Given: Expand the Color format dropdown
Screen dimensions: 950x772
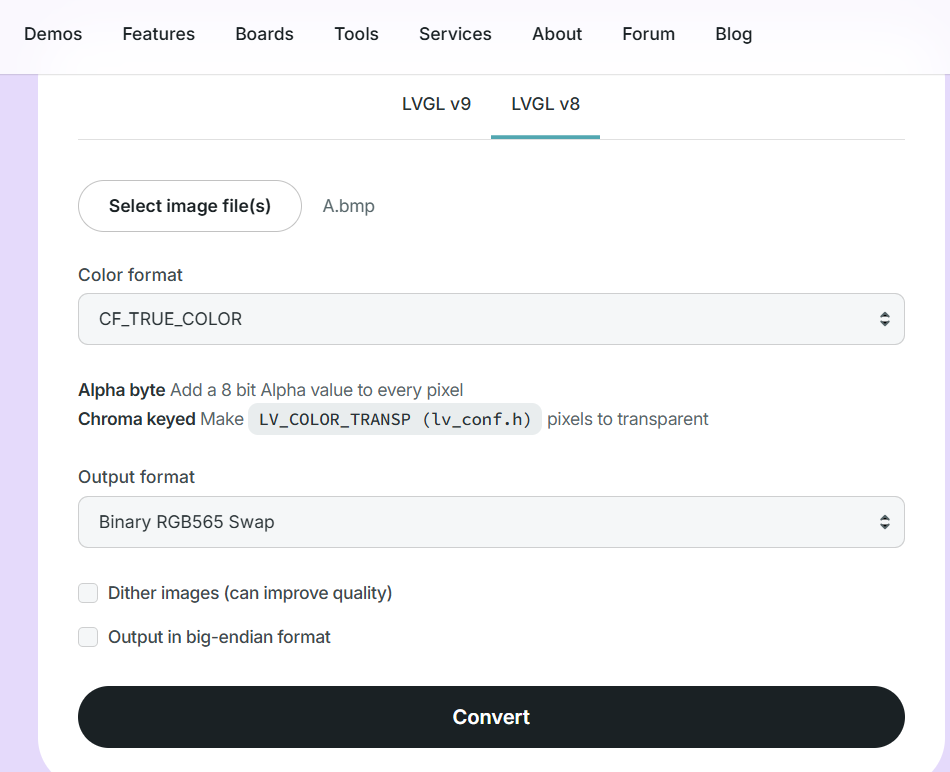Looking at the screenshot, I should [491, 319].
